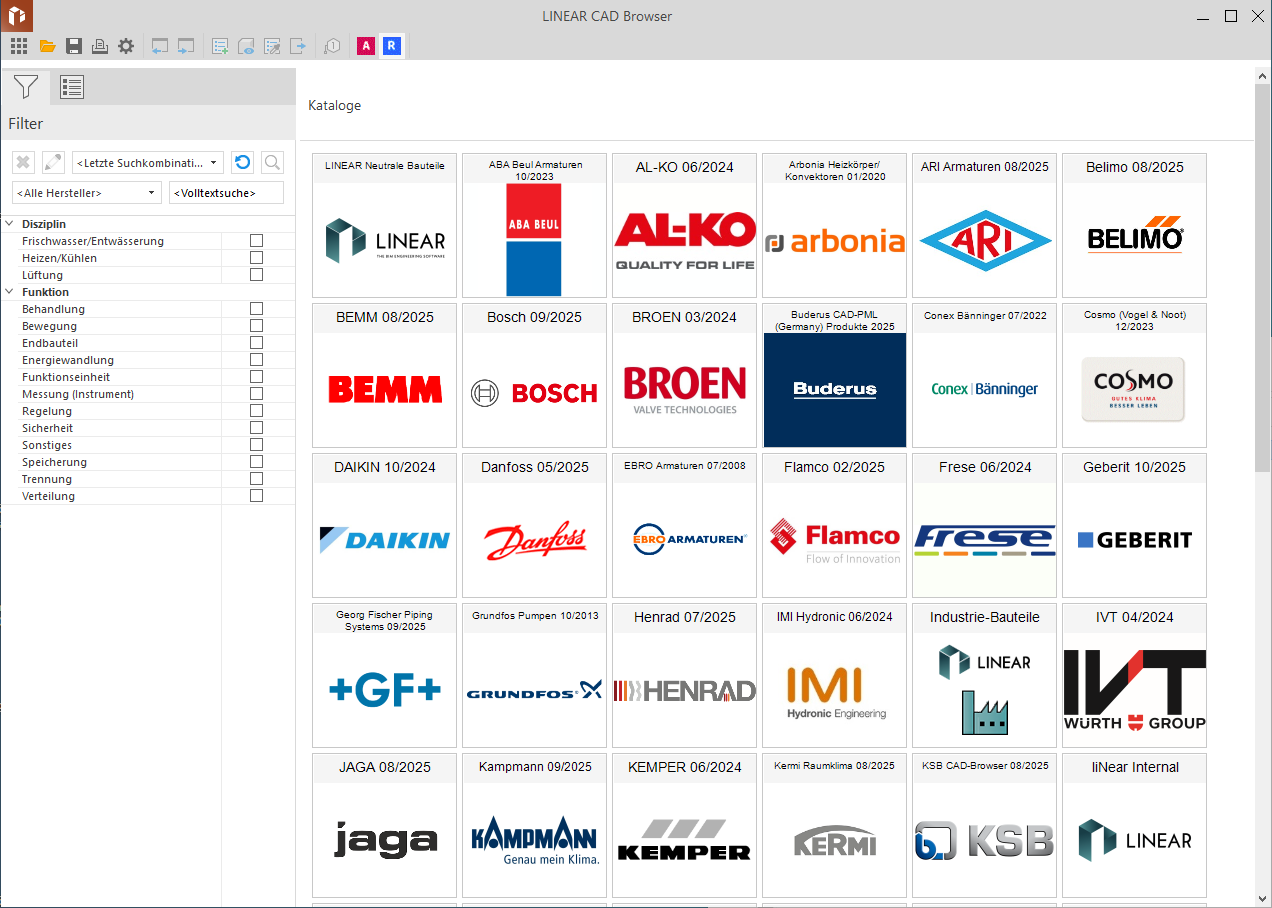This screenshot has height=908, width=1272.
Task: Click the export arrow toolbar icon
Action: [x=298, y=46]
